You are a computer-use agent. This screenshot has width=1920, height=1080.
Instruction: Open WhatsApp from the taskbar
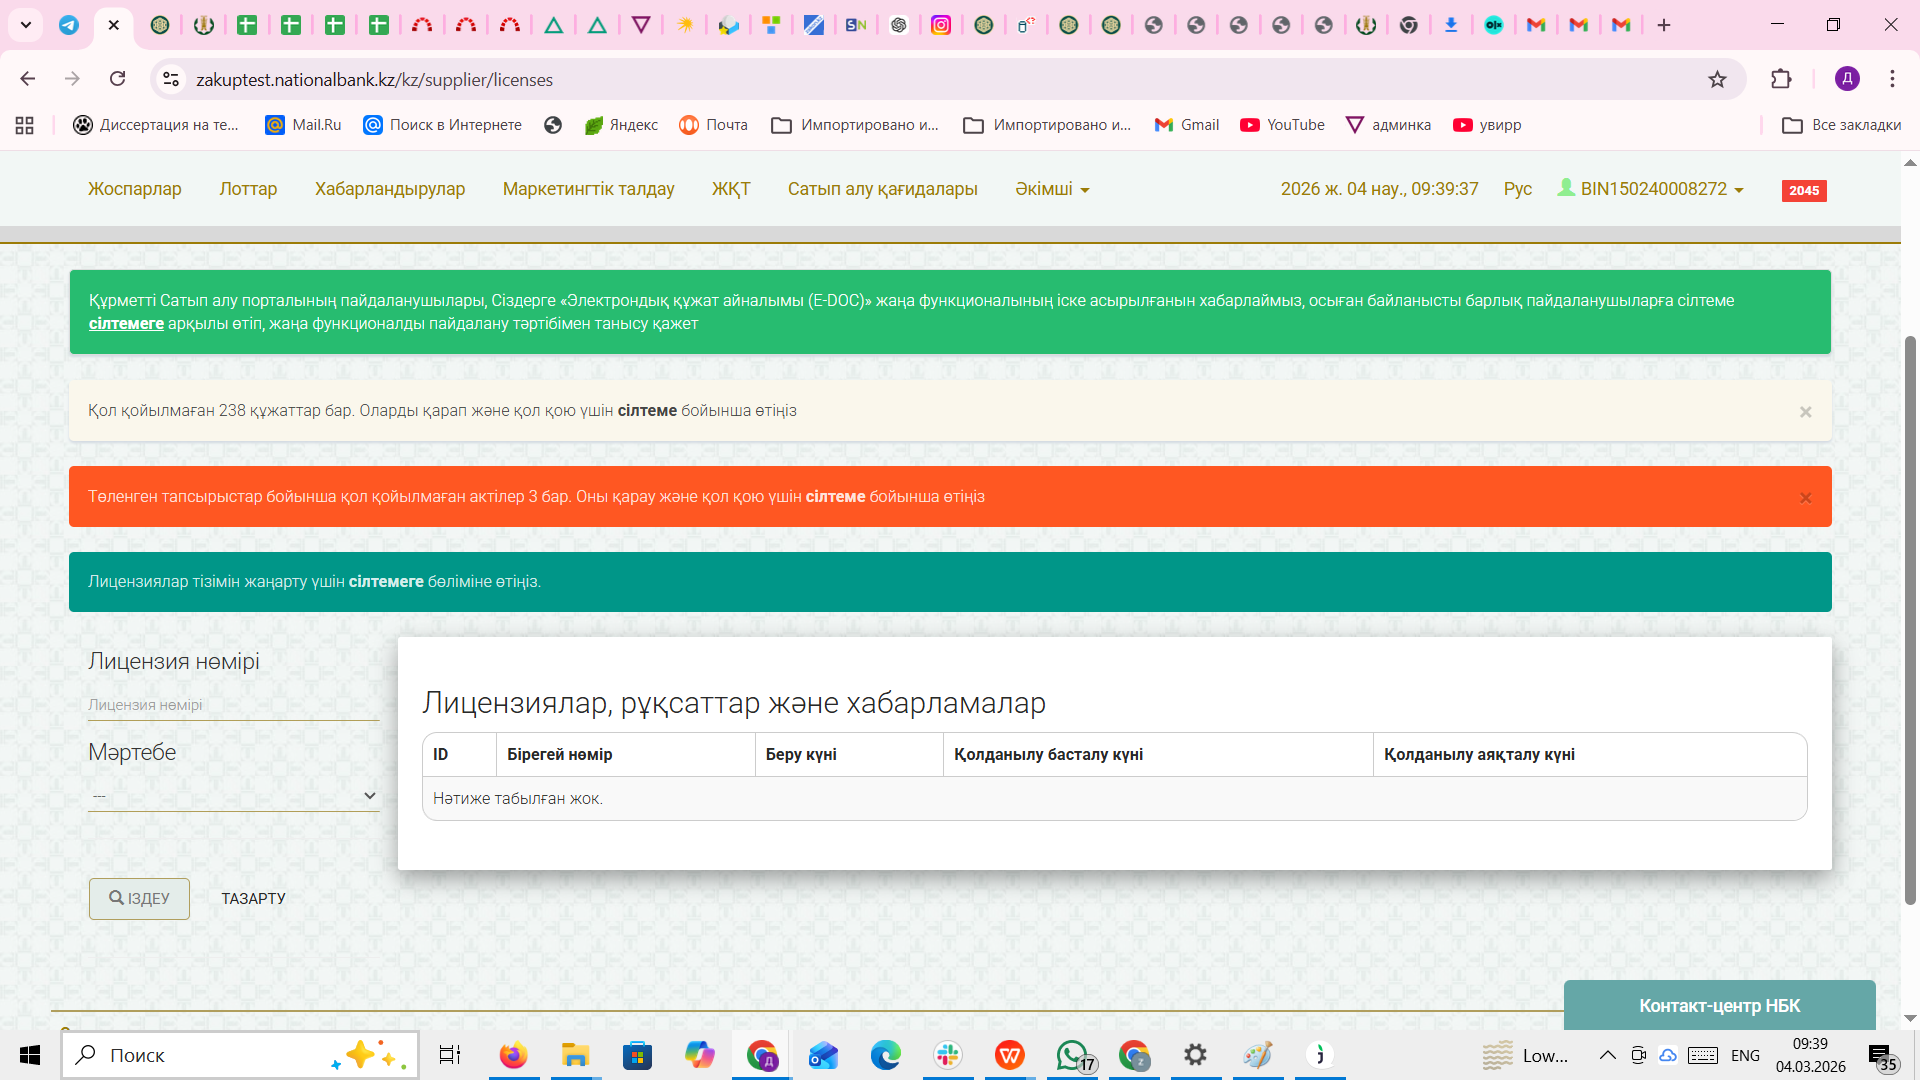point(1072,1055)
